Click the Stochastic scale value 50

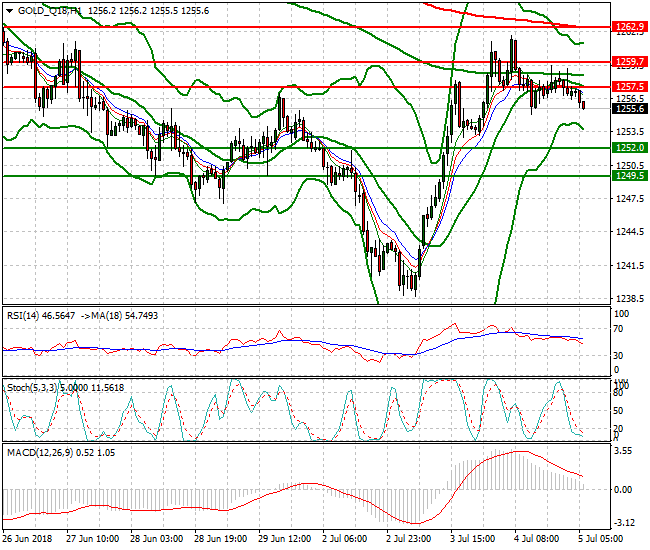[618, 411]
